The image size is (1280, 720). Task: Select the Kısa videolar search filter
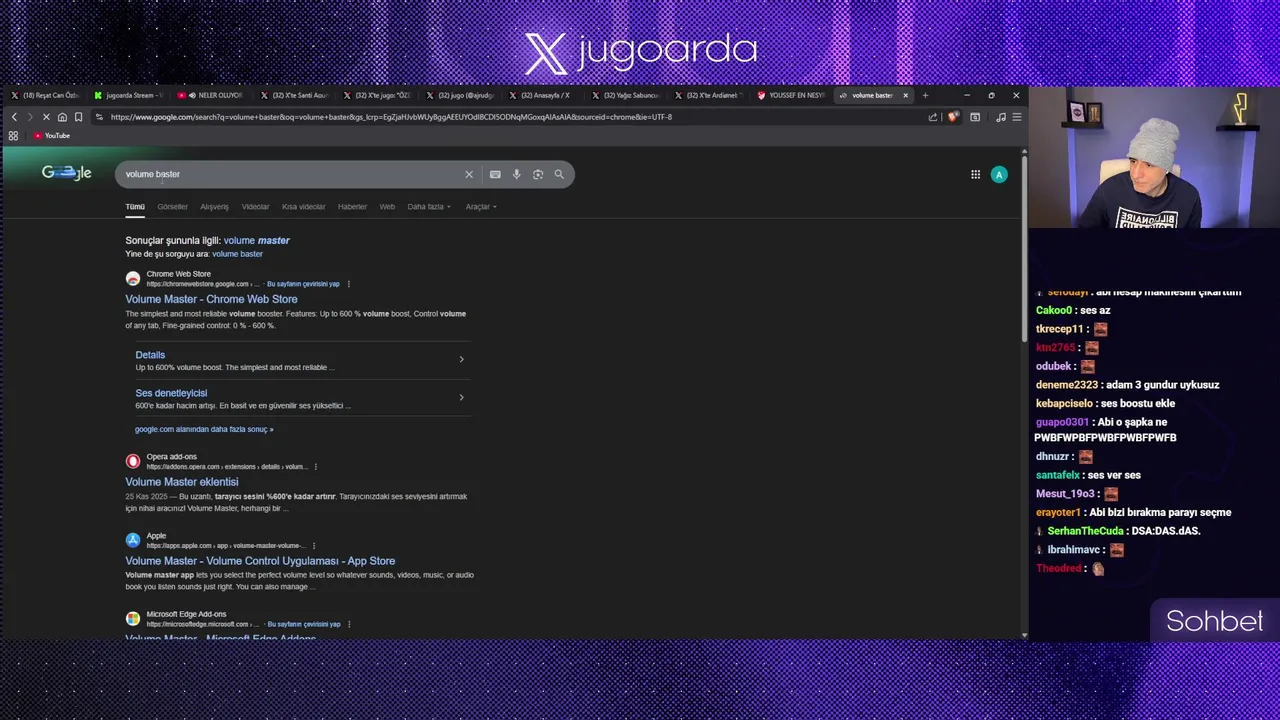[303, 207]
